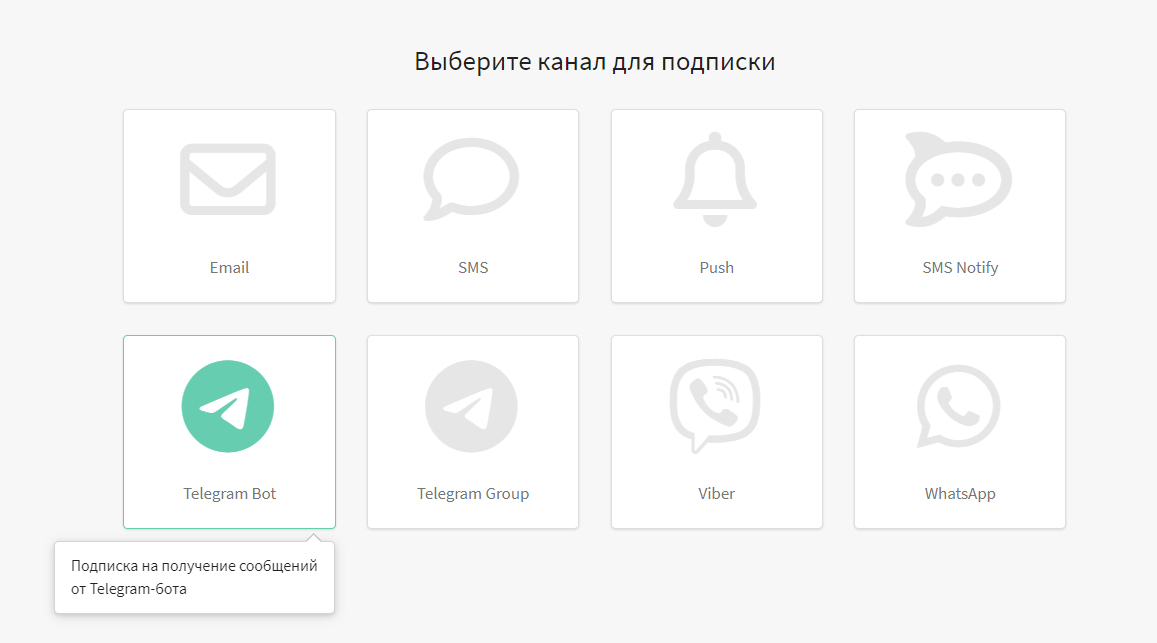The image size is (1157, 643).
Task: Click the SMS card label
Action: pyautogui.click(x=473, y=267)
